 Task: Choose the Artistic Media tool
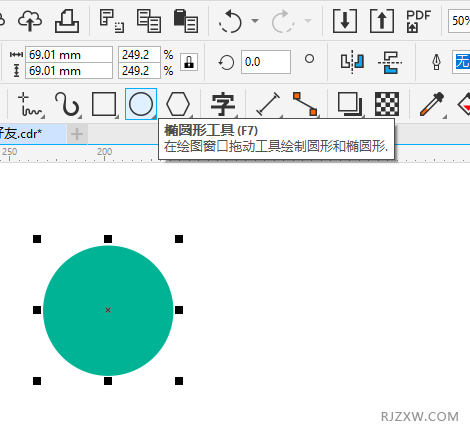pyautogui.click(x=67, y=104)
